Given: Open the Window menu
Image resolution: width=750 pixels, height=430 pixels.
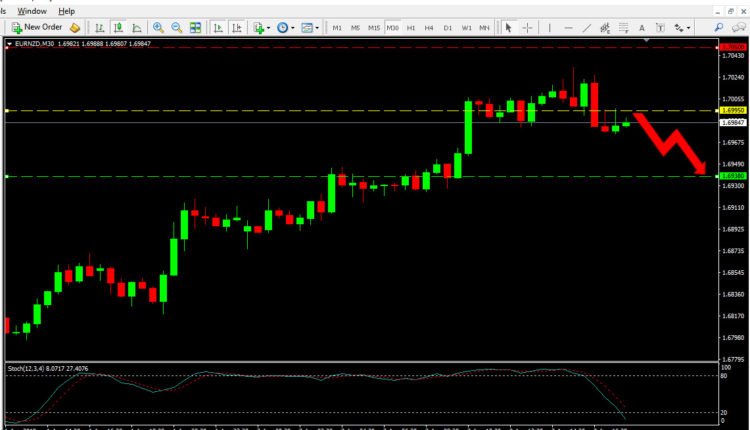Looking at the screenshot, I should (x=32, y=11).
